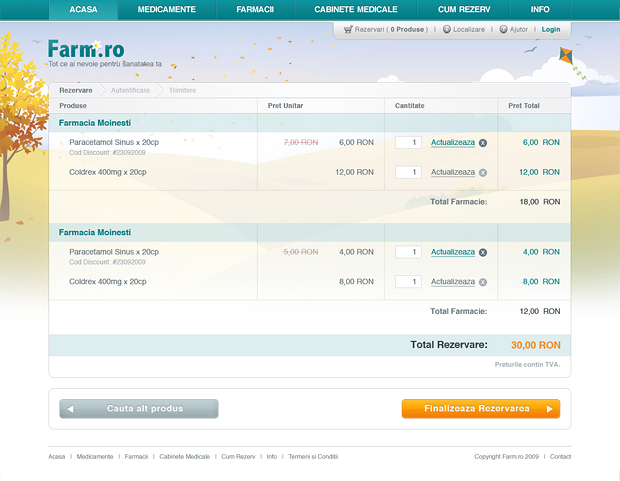The height and width of the screenshot is (481, 620).
Task: Click the Login link
Action: coord(551,30)
